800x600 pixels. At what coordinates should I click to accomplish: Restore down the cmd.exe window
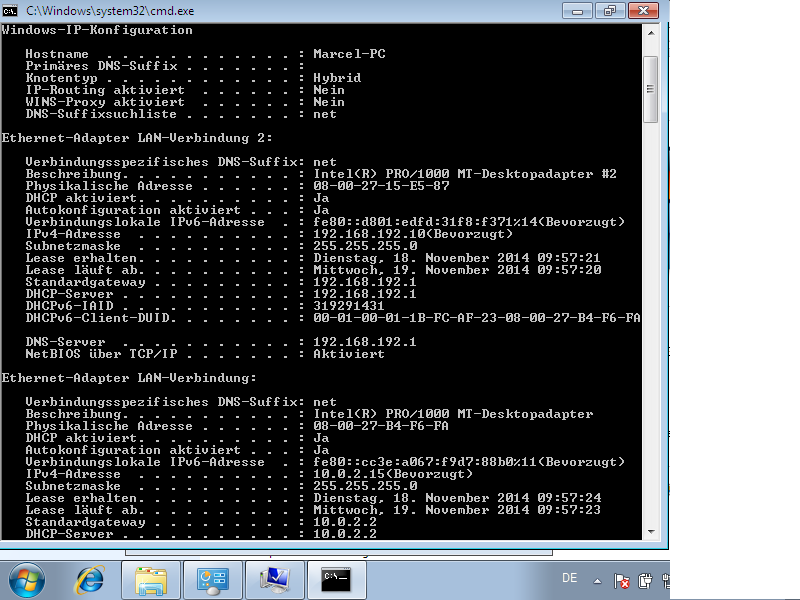click(x=610, y=11)
